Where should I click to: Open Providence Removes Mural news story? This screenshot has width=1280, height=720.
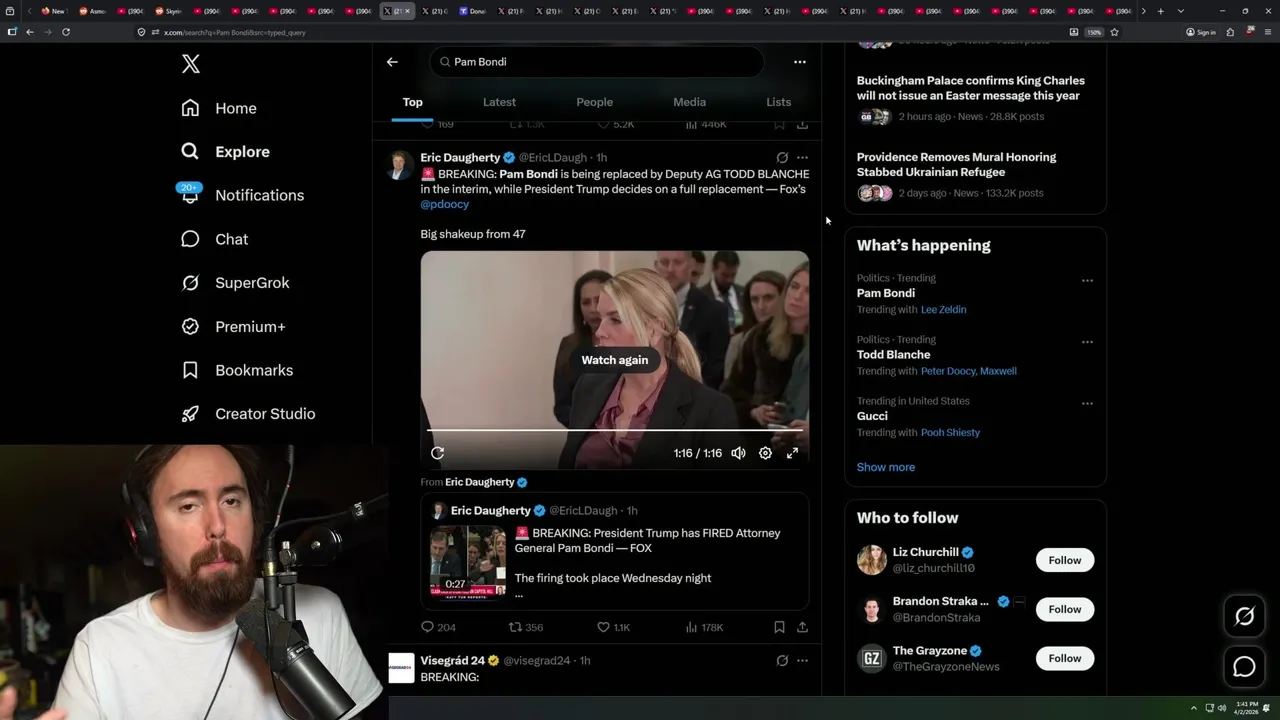point(957,165)
